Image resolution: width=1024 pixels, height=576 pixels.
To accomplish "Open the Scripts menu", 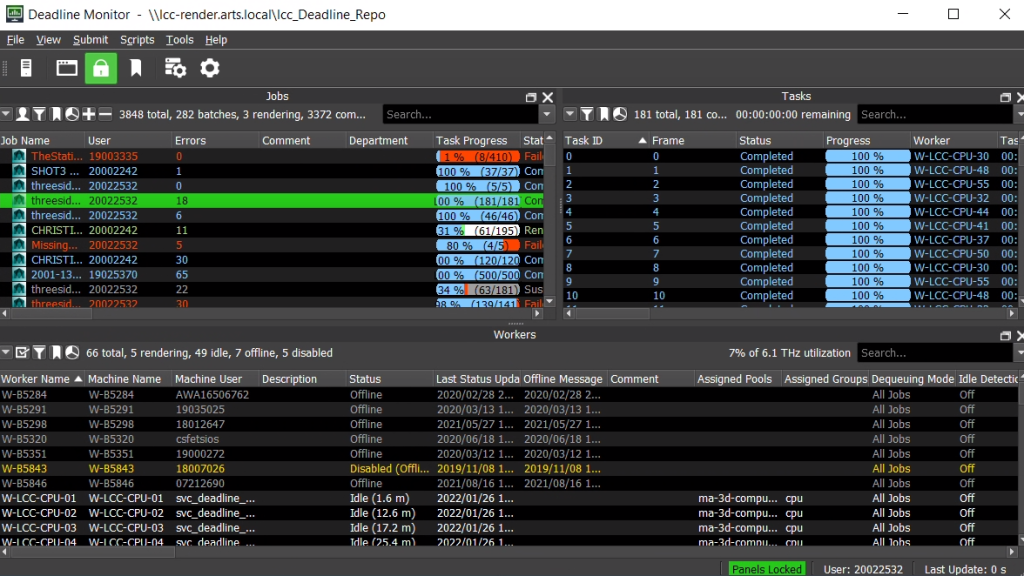I will tap(137, 40).
